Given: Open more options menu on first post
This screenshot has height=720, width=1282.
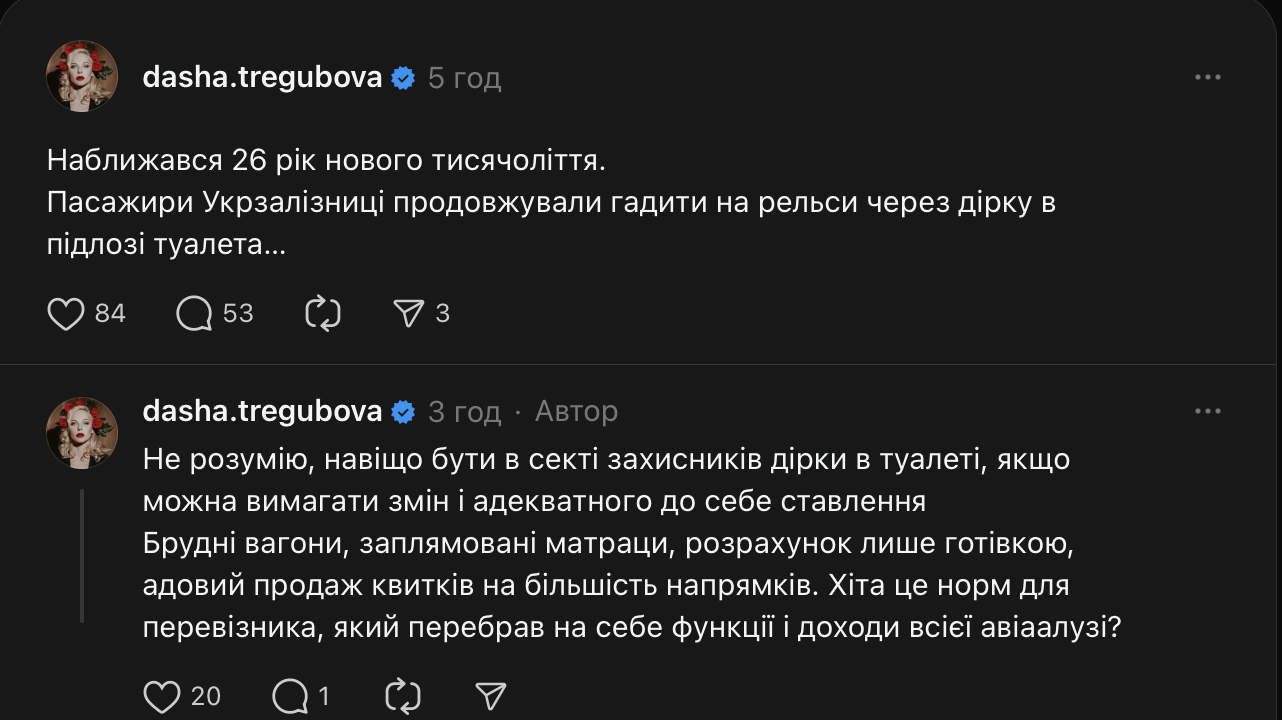Looking at the screenshot, I should (x=1208, y=78).
